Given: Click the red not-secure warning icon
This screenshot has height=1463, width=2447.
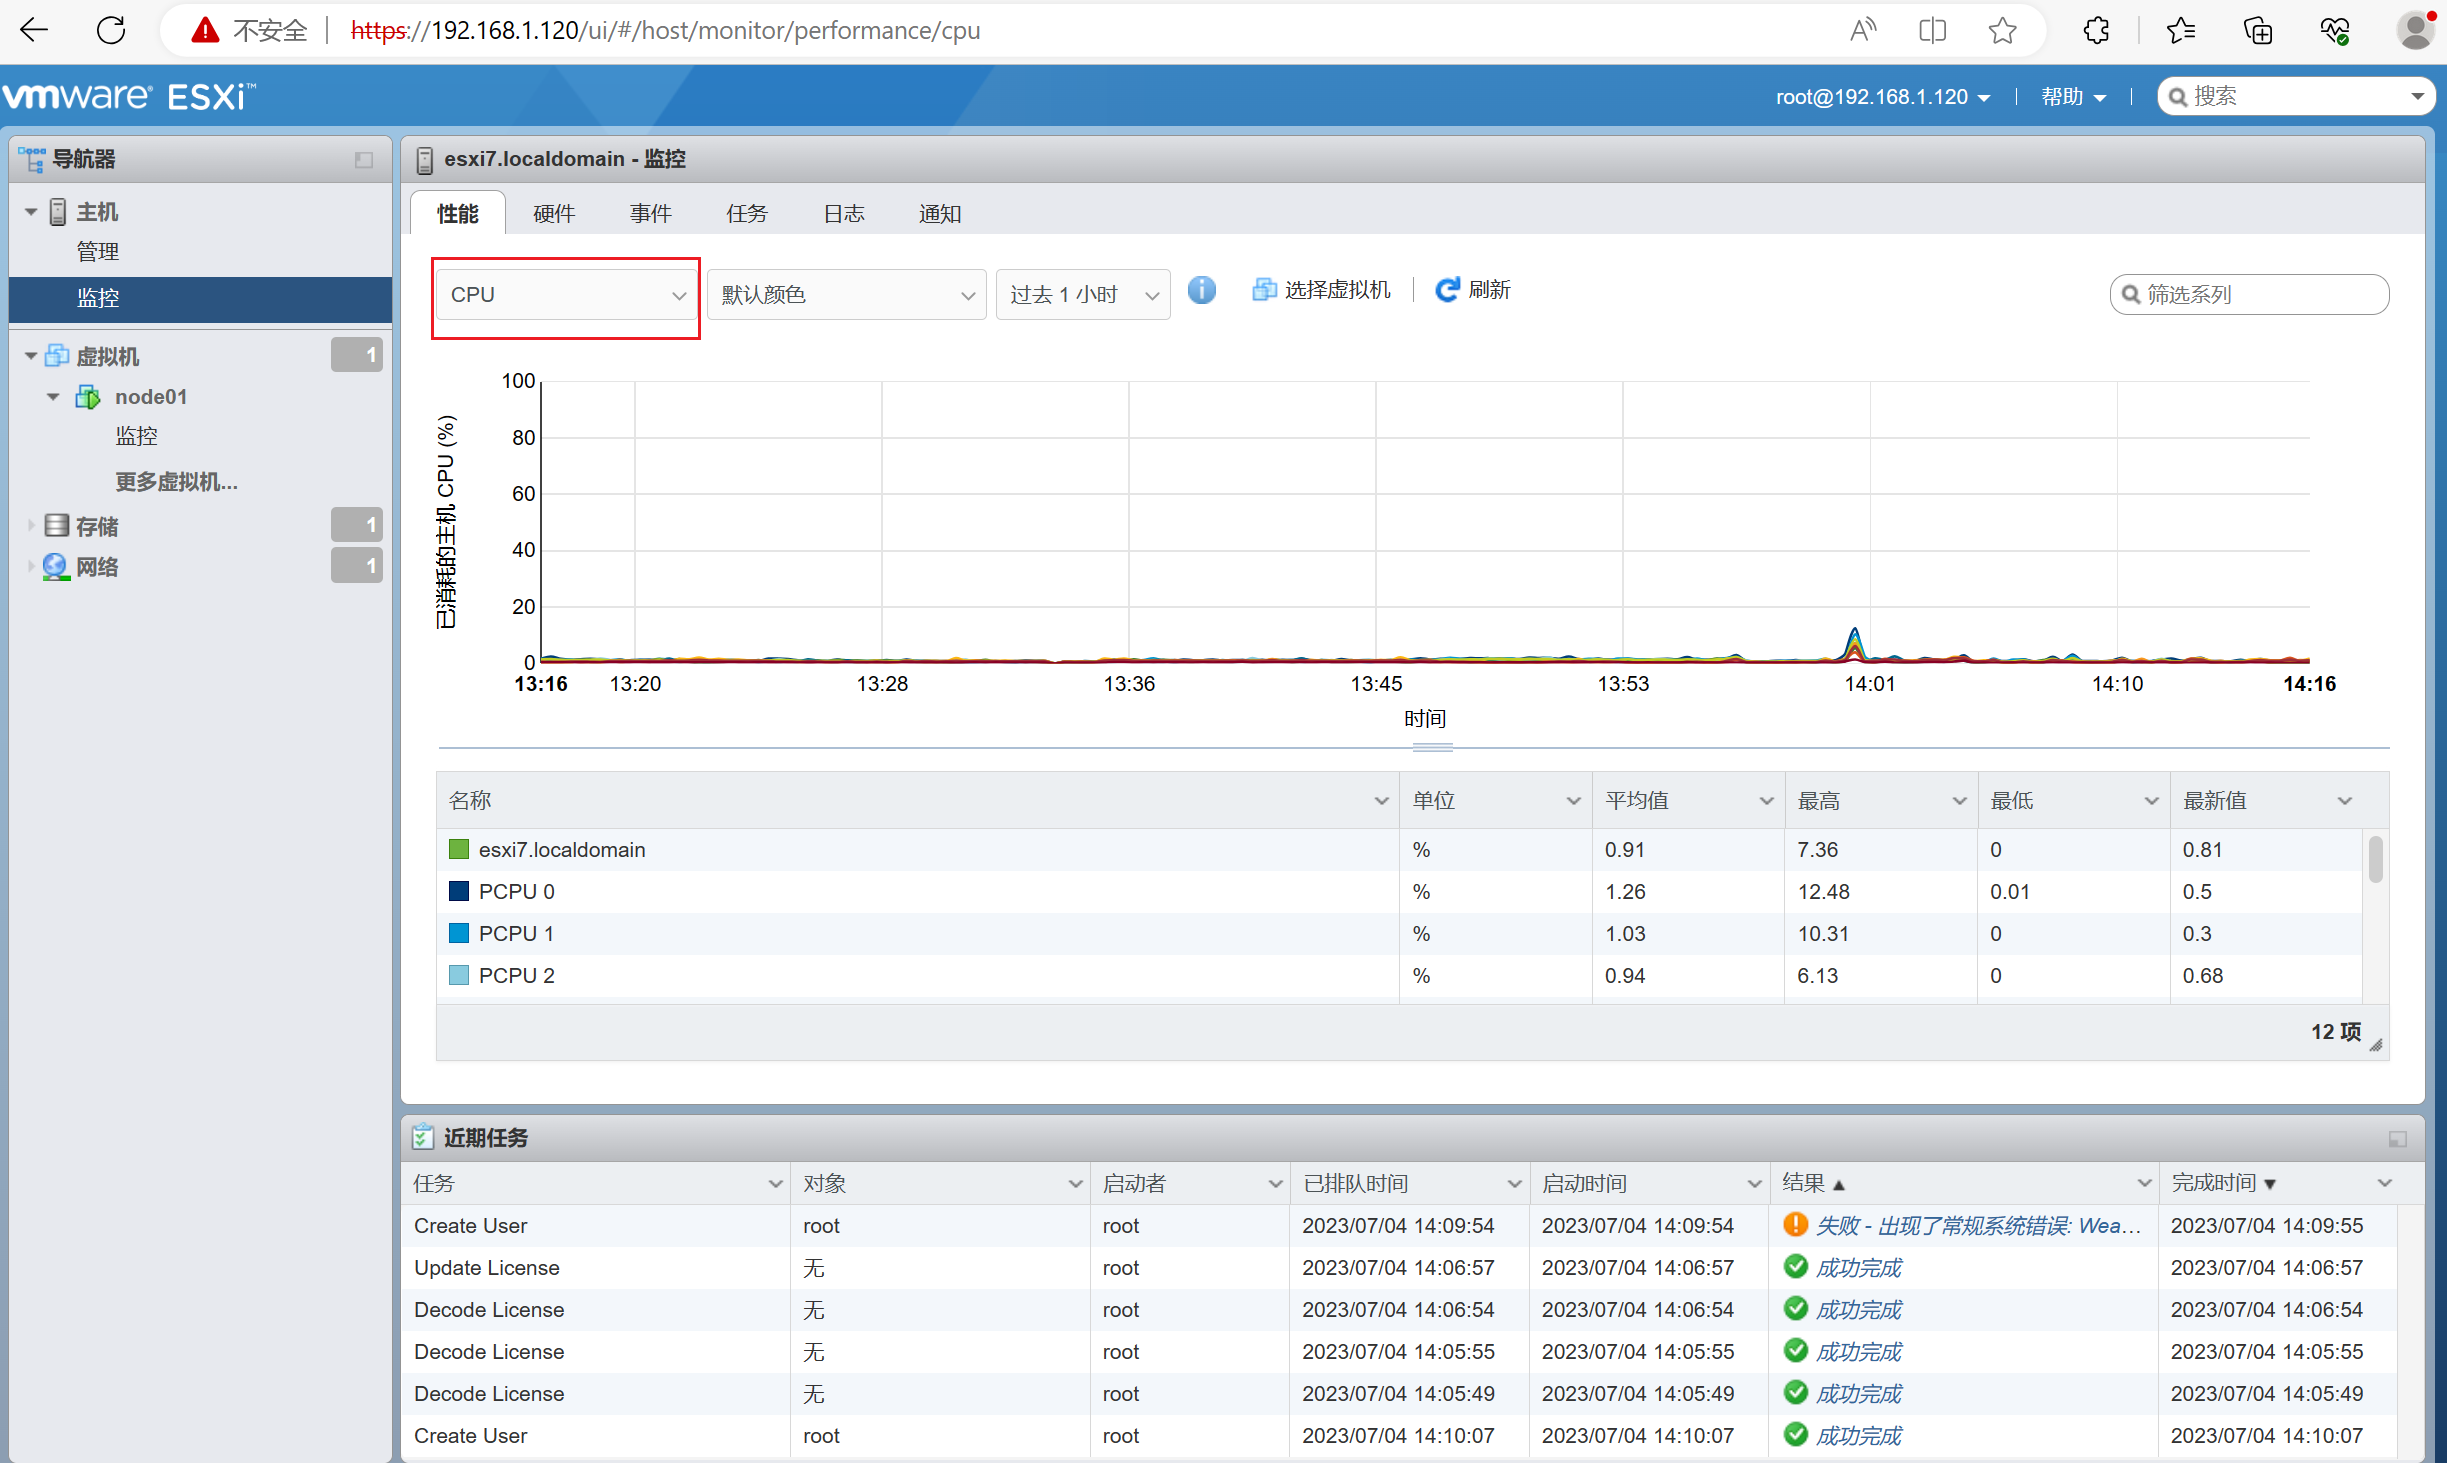Looking at the screenshot, I should (205, 30).
